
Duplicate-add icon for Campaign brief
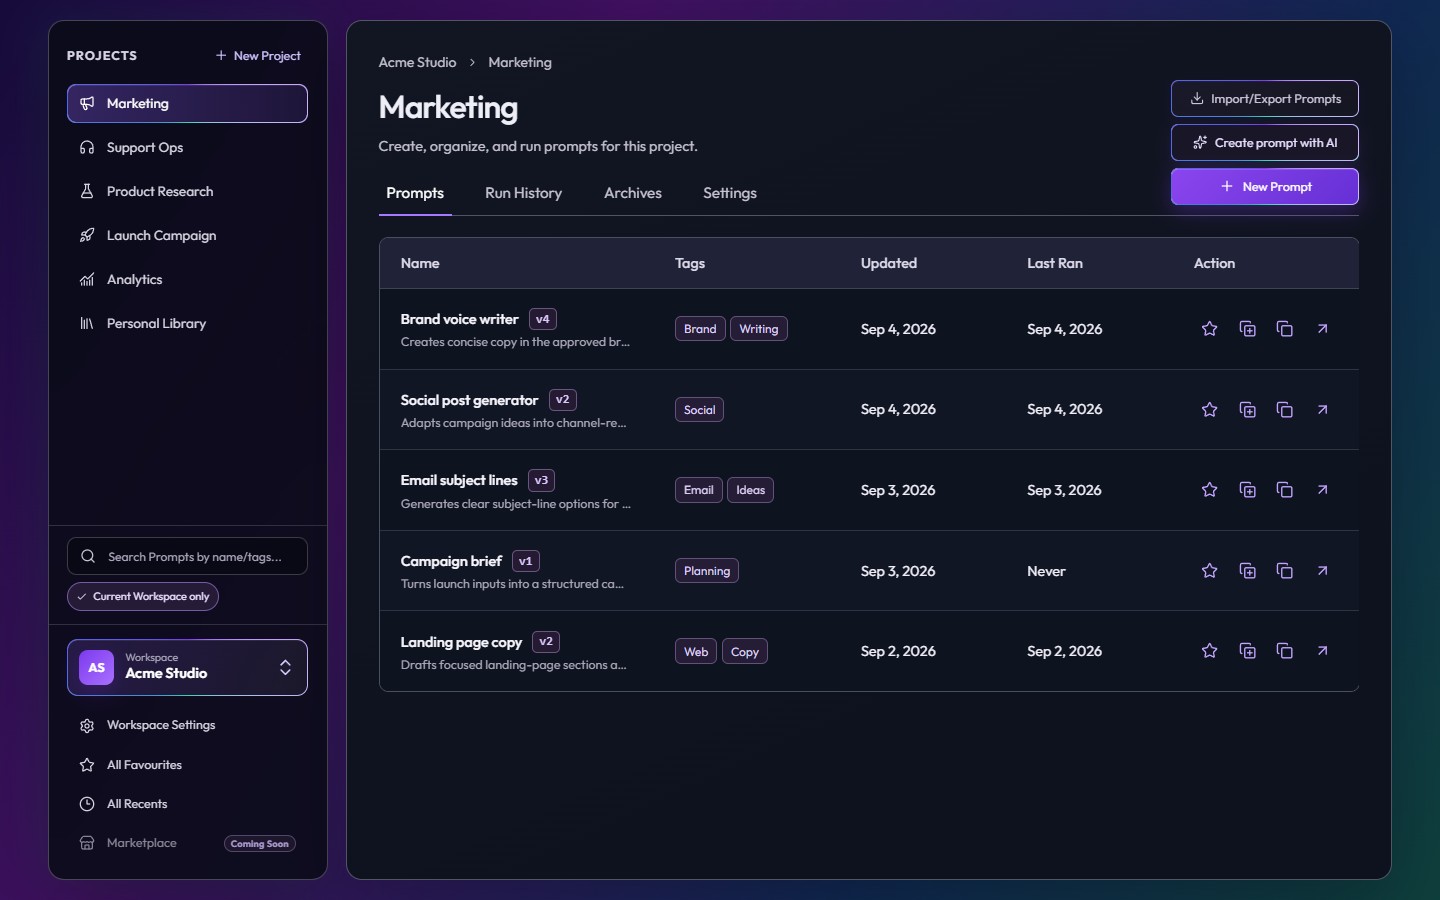(x=1247, y=571)
